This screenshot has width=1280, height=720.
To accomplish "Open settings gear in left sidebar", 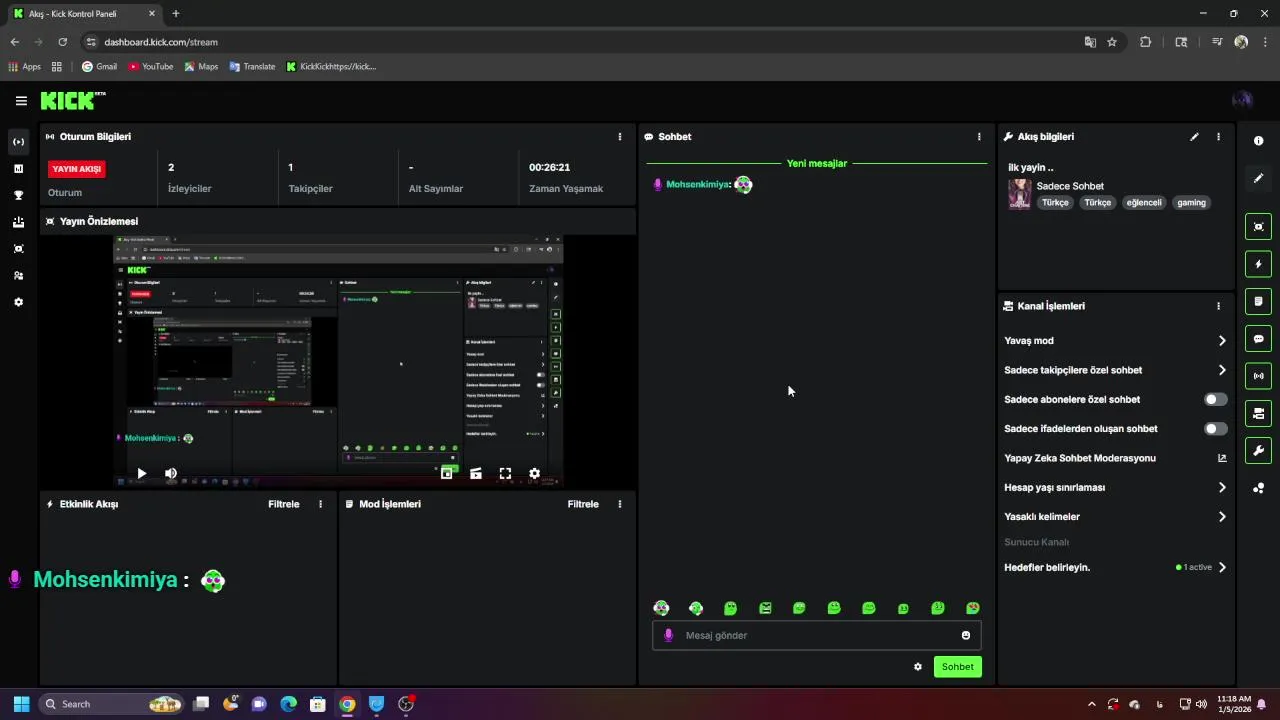I will (18, 302).
